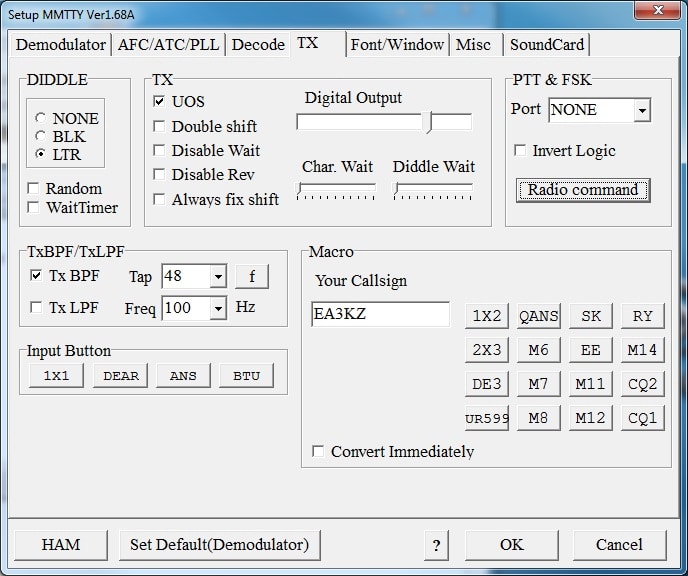
Task: Select NONE diddle radio button
Action: [41, 118]
